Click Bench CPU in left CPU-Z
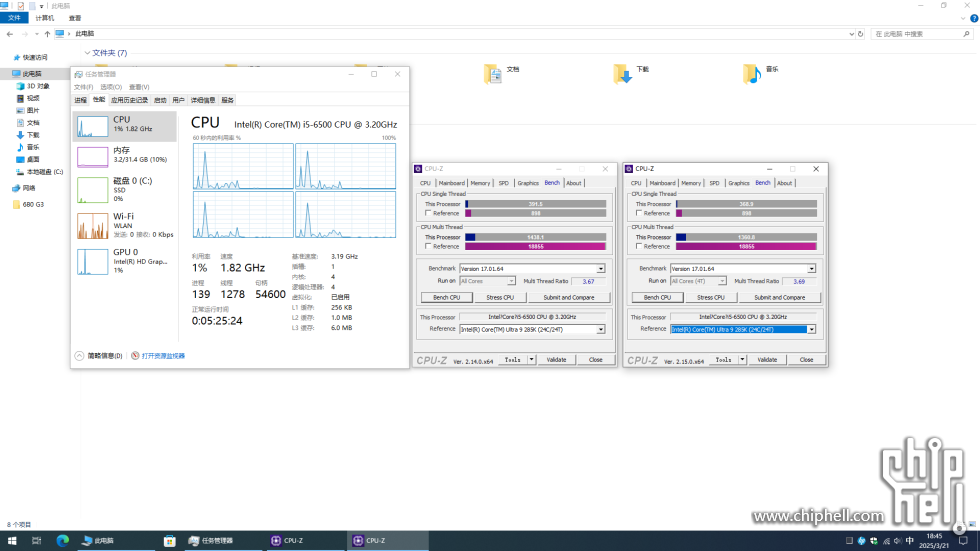Image resolution: width=980 pixels, height=551 pixels. pos(446,297)
